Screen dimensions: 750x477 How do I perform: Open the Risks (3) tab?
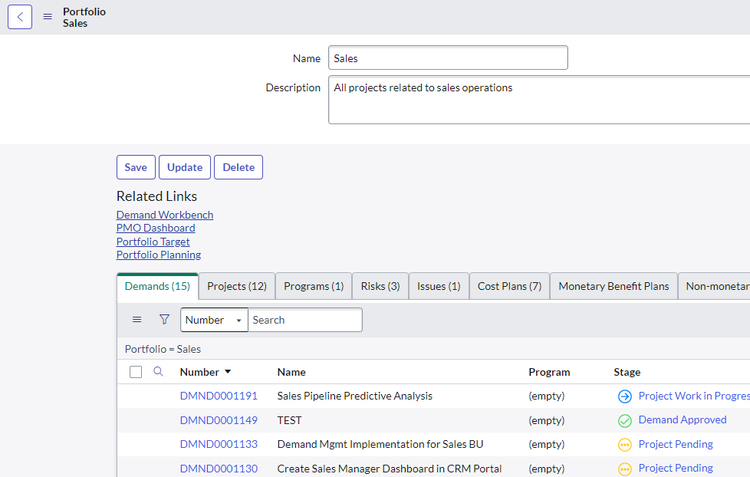click(x=380, y=286)
